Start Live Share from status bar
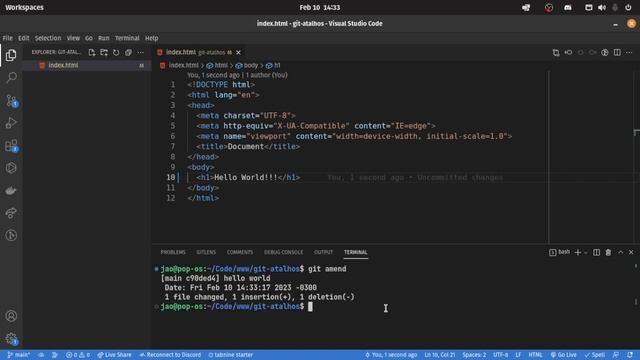Image resolution: width=640 pixels, height=360 pixels. click(114, 355)
